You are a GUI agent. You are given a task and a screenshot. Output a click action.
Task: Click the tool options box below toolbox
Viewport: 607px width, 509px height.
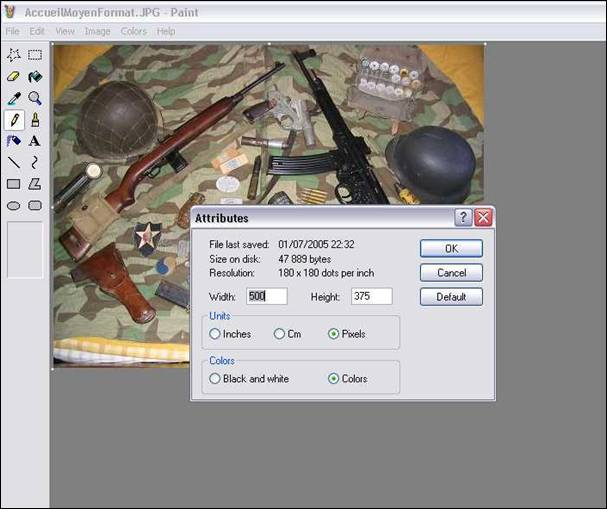point(25,250)
